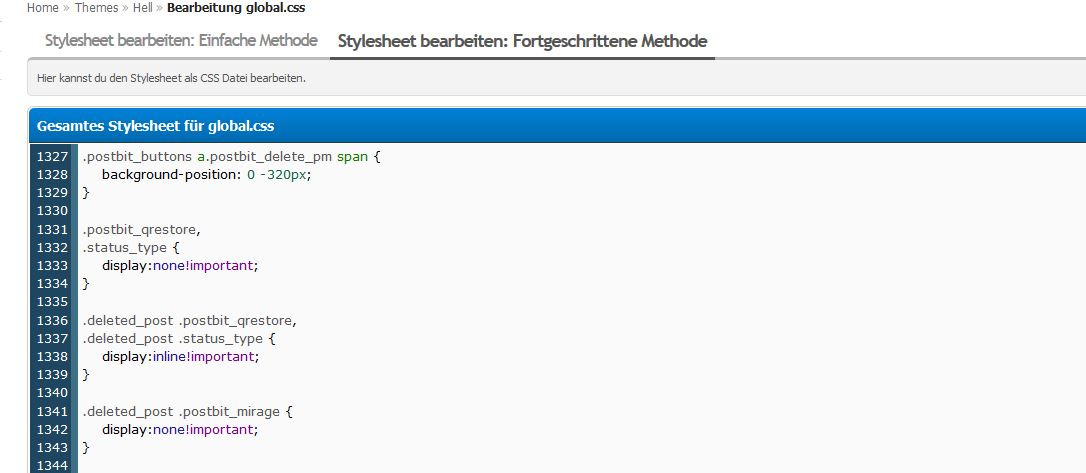Click .deleted_post .postbit_qrestore, on line 1336

pos(189,321)
